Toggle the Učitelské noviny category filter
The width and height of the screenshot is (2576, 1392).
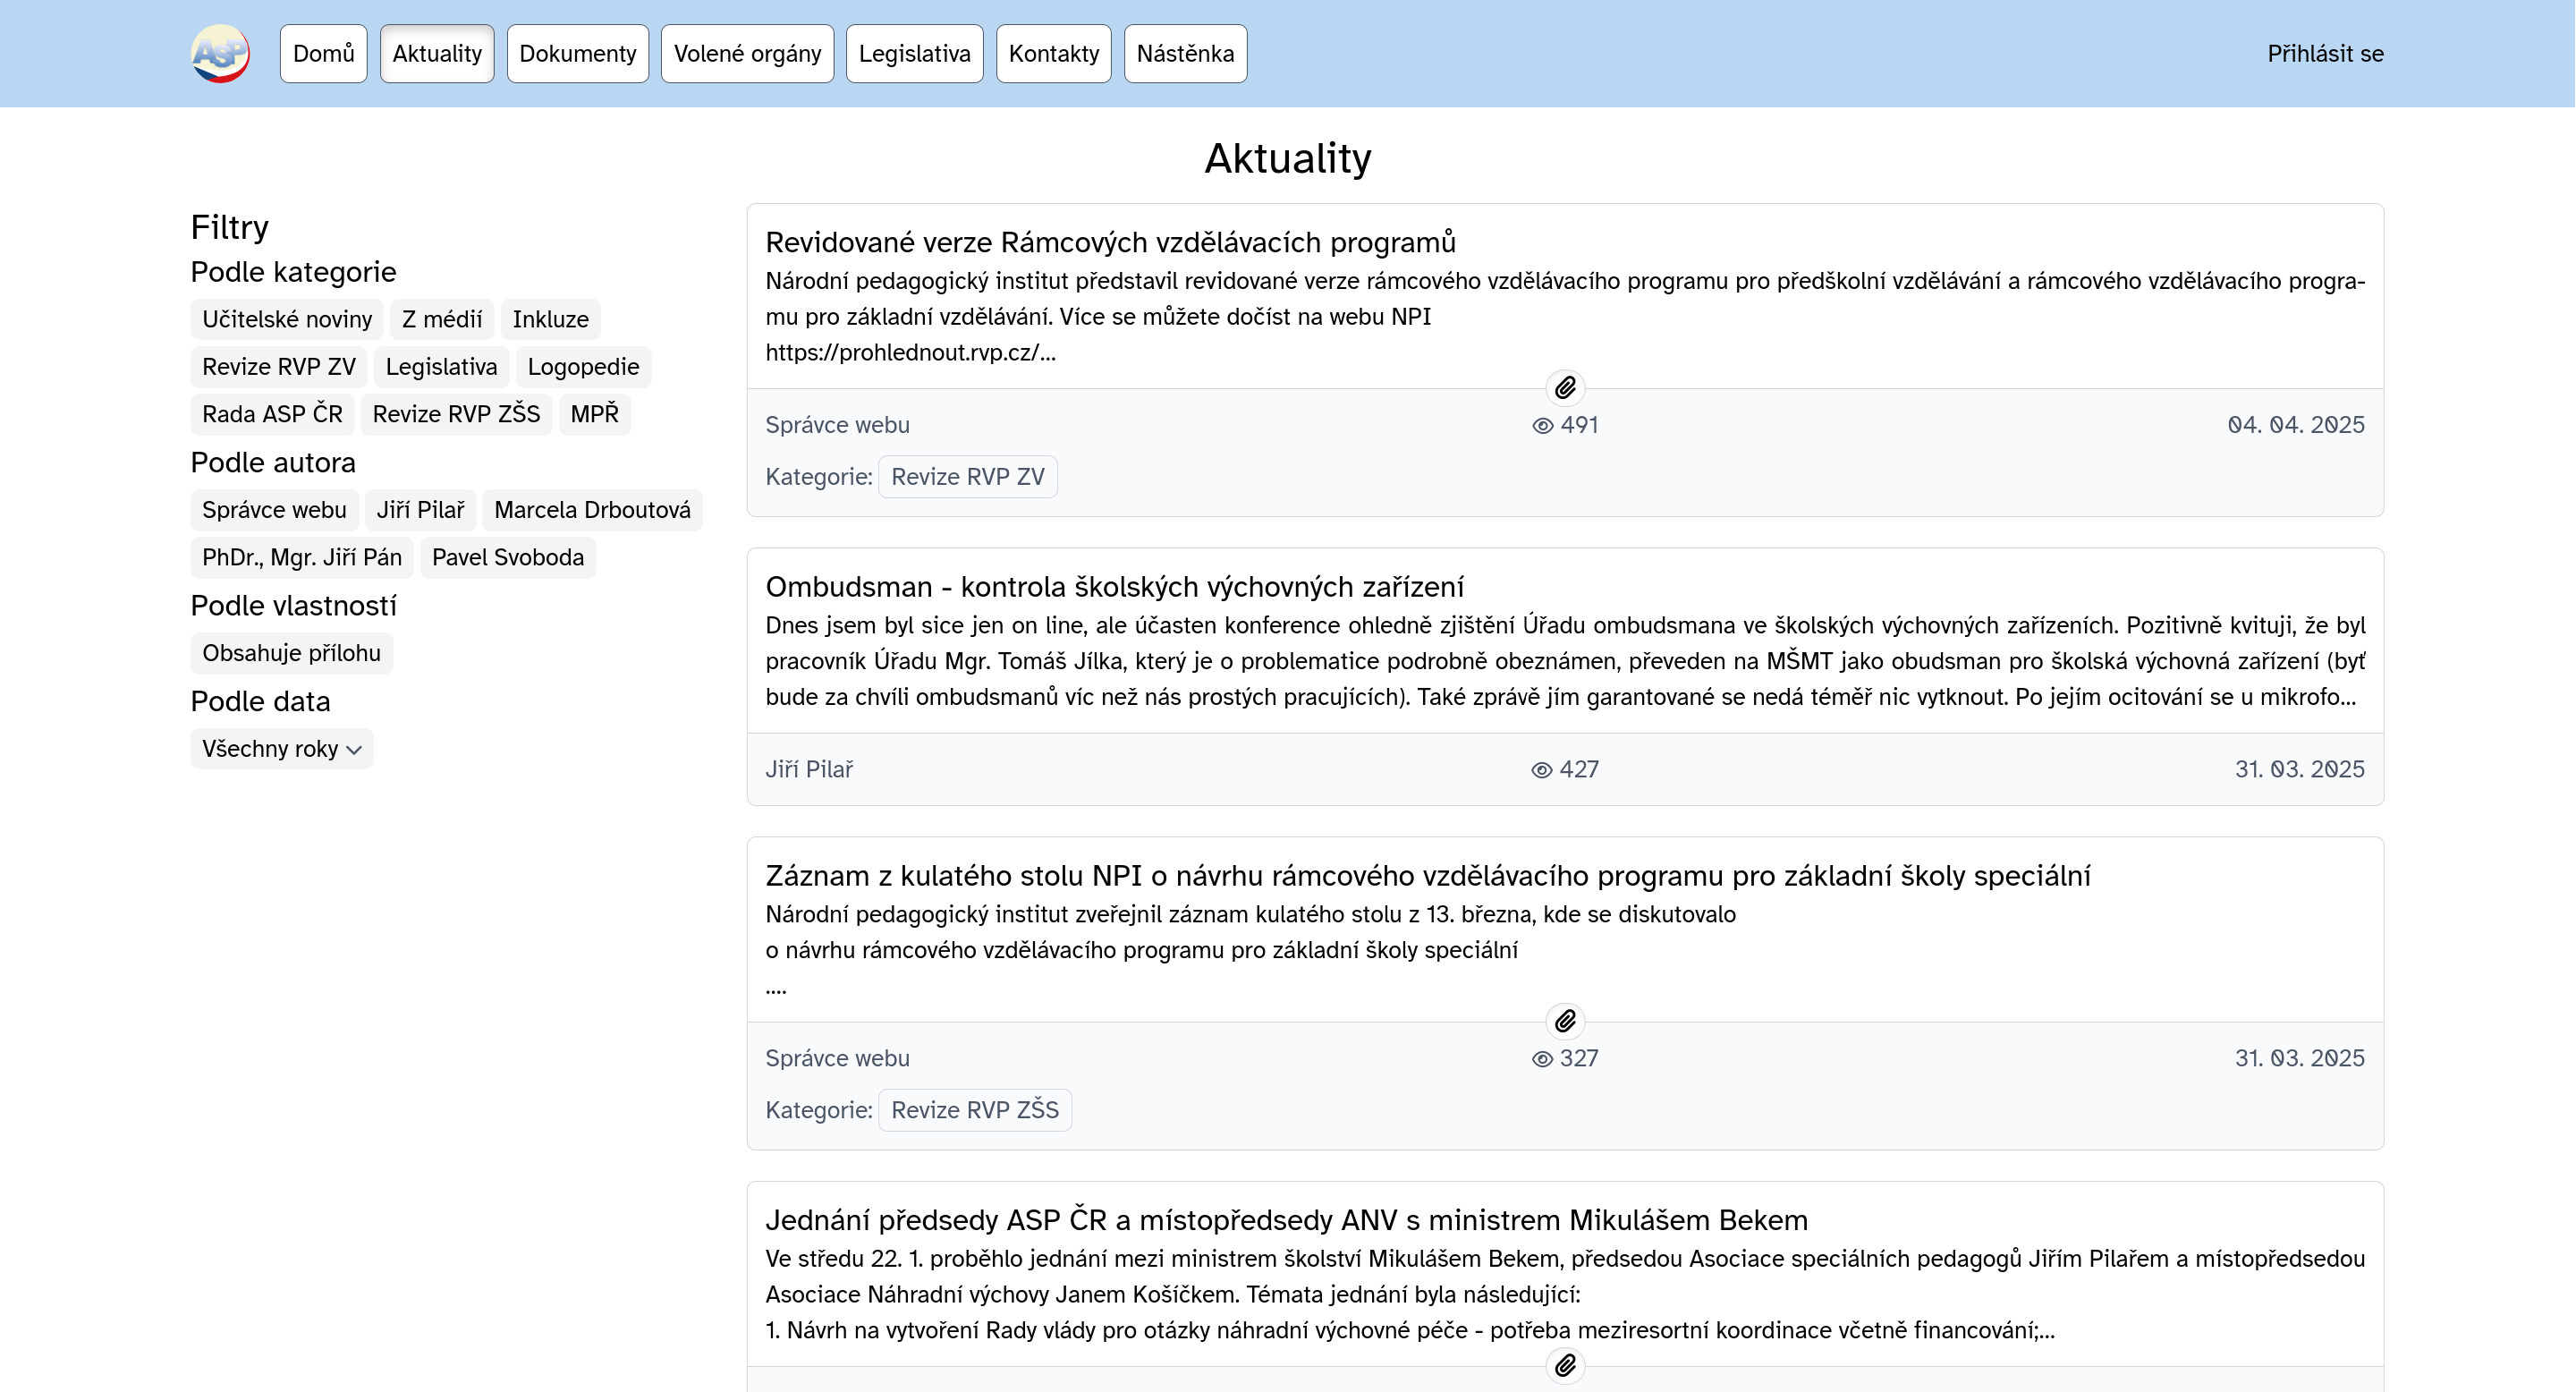tap(287, 319)
